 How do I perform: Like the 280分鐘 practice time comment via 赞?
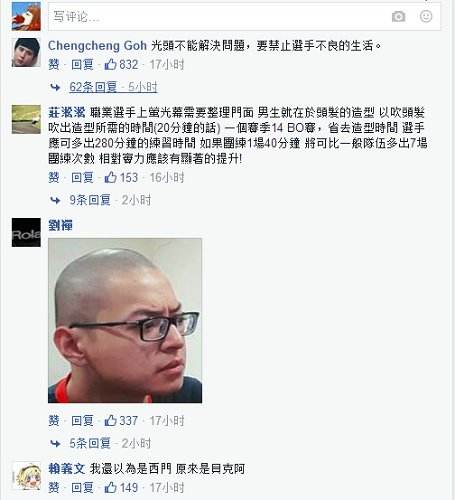[54, 177]
